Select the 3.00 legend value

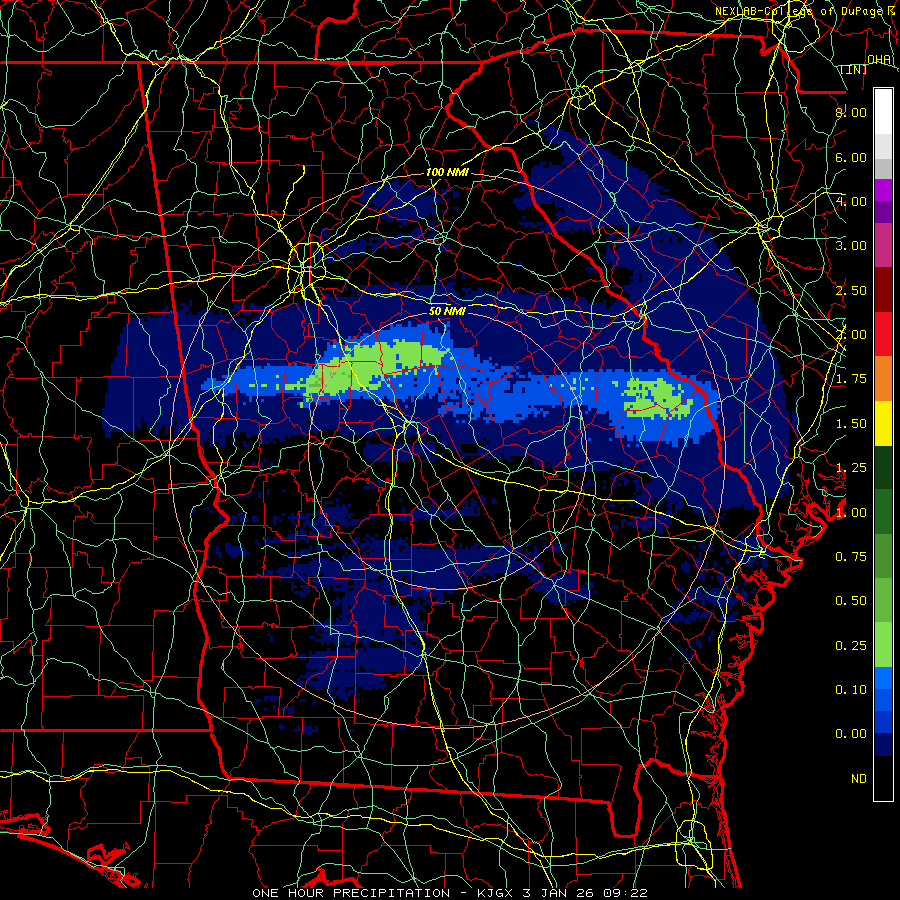851,246
